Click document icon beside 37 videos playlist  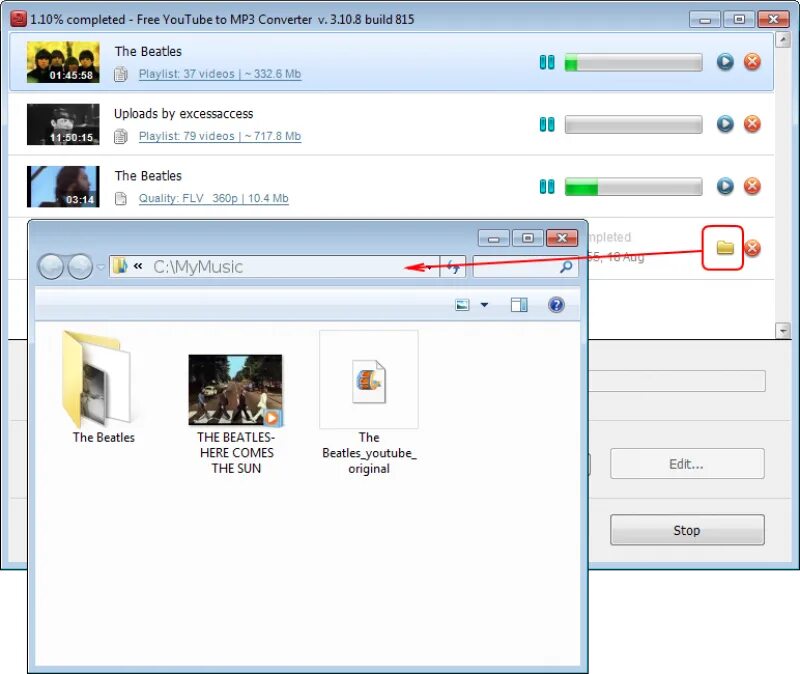[121, 74]
